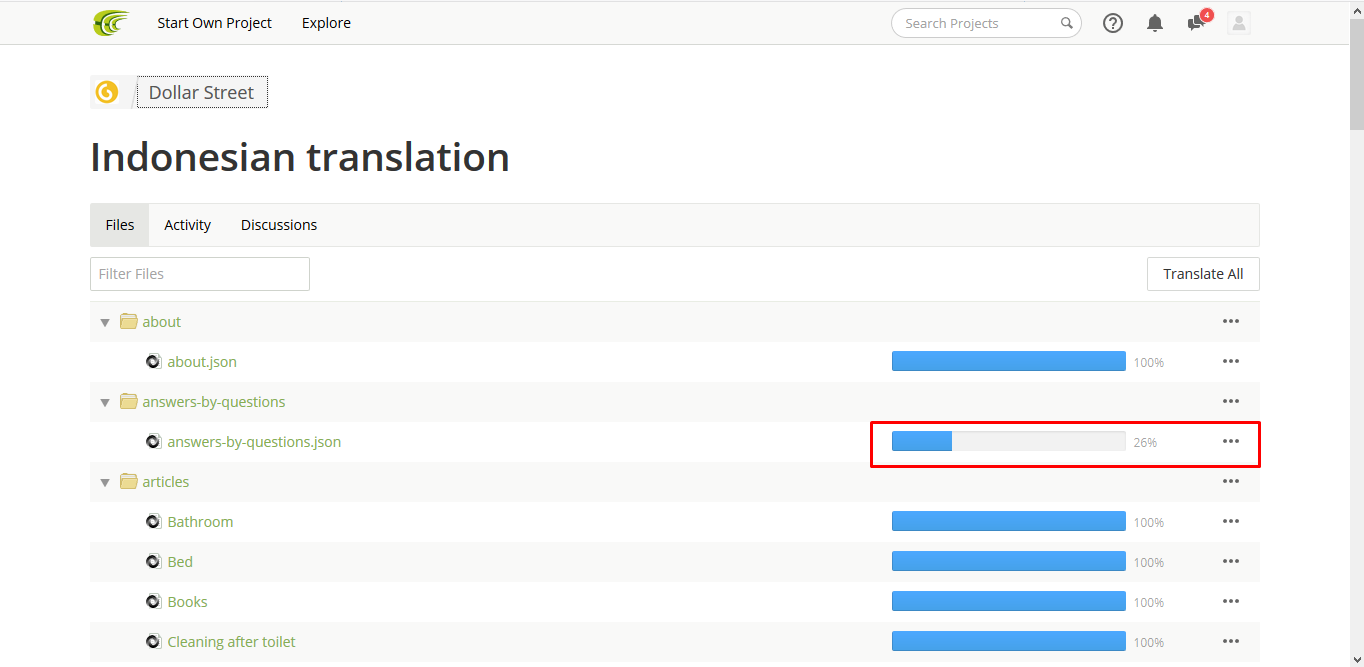
Task: Open messages icon with red badge
Action: pyautogui.click(x=1198, y=21)
